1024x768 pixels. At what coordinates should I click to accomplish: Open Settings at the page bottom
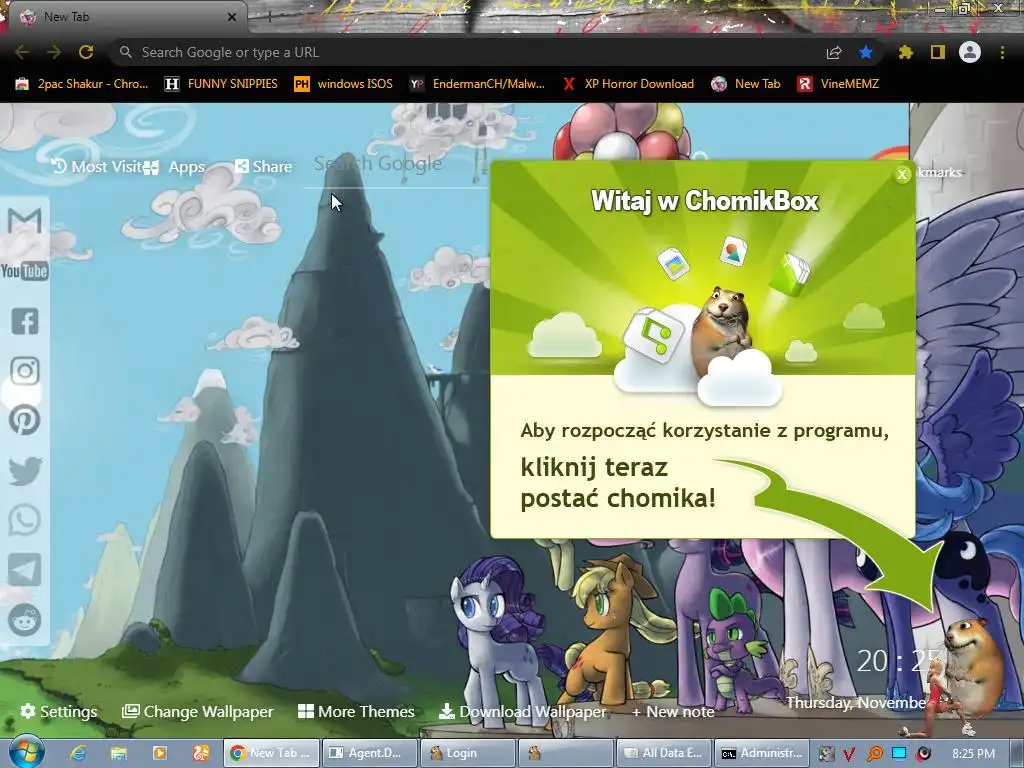59,711
